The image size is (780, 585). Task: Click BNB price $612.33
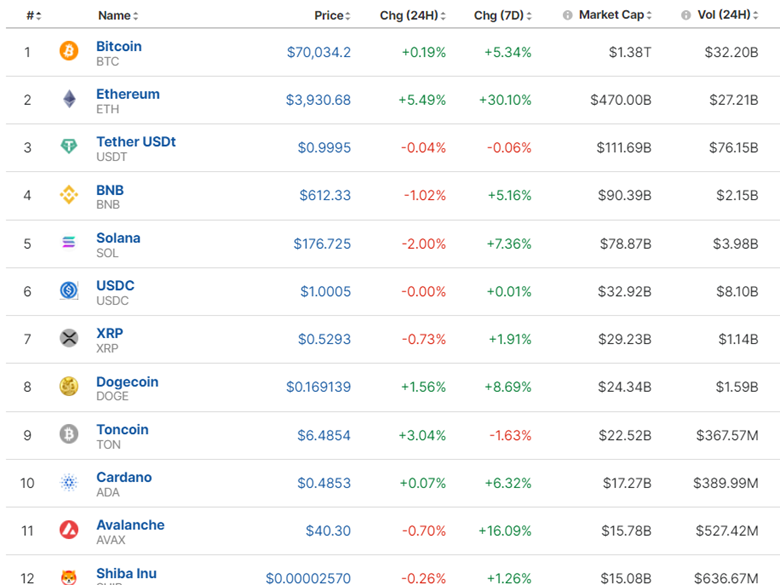point(325,195)
